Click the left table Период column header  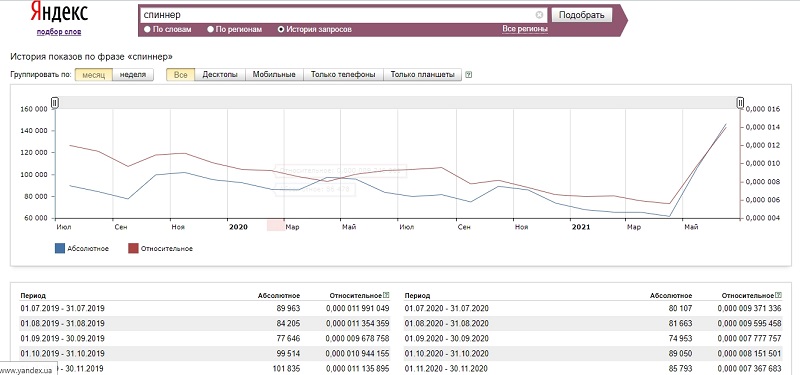33,295
